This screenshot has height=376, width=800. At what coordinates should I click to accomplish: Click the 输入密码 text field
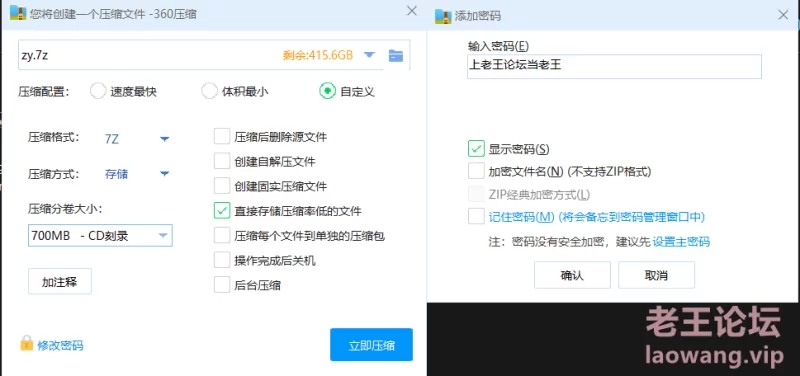[x=614, y=67]
